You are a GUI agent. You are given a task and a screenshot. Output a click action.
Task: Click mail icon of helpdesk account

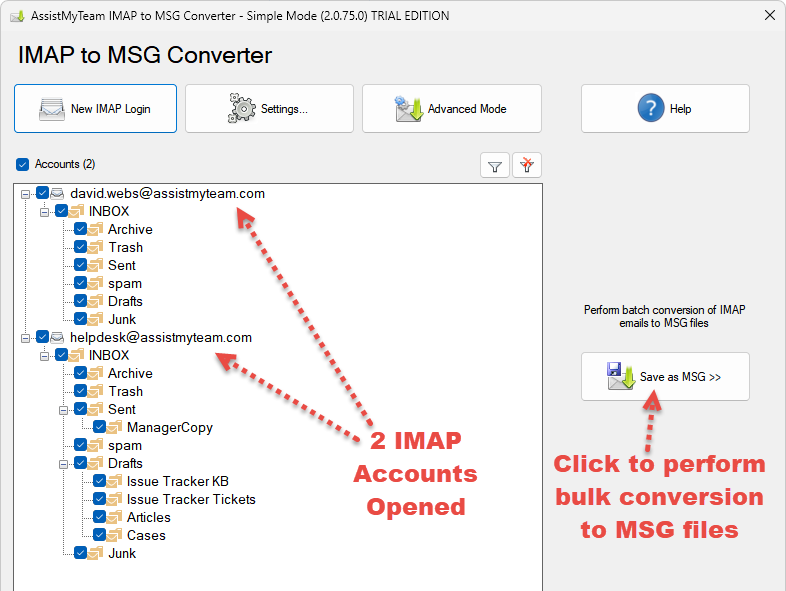(57, 337)
